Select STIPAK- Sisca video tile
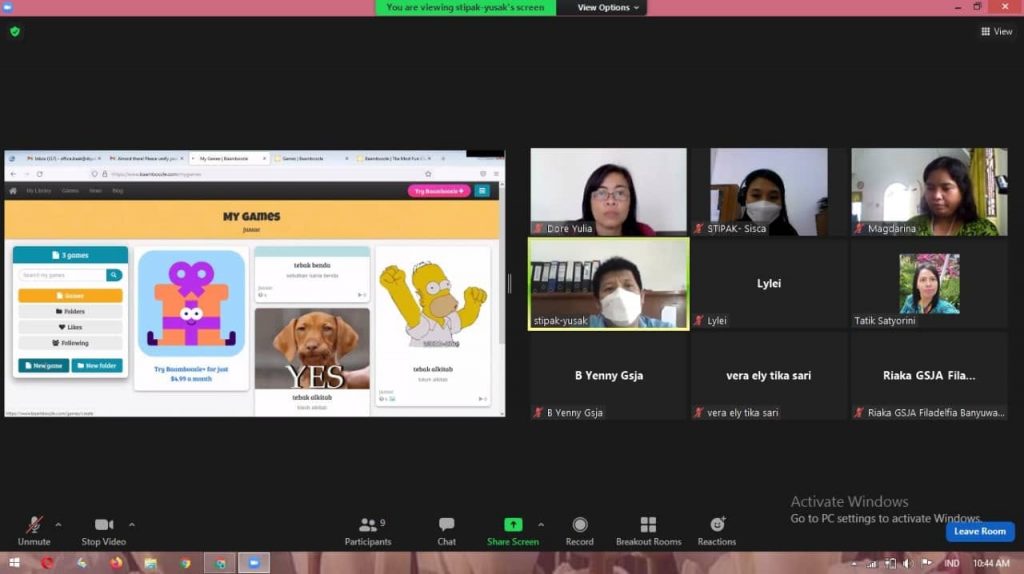Image resolution: width=1024 pixels, height=574 pixels. [x=769, y=191]
